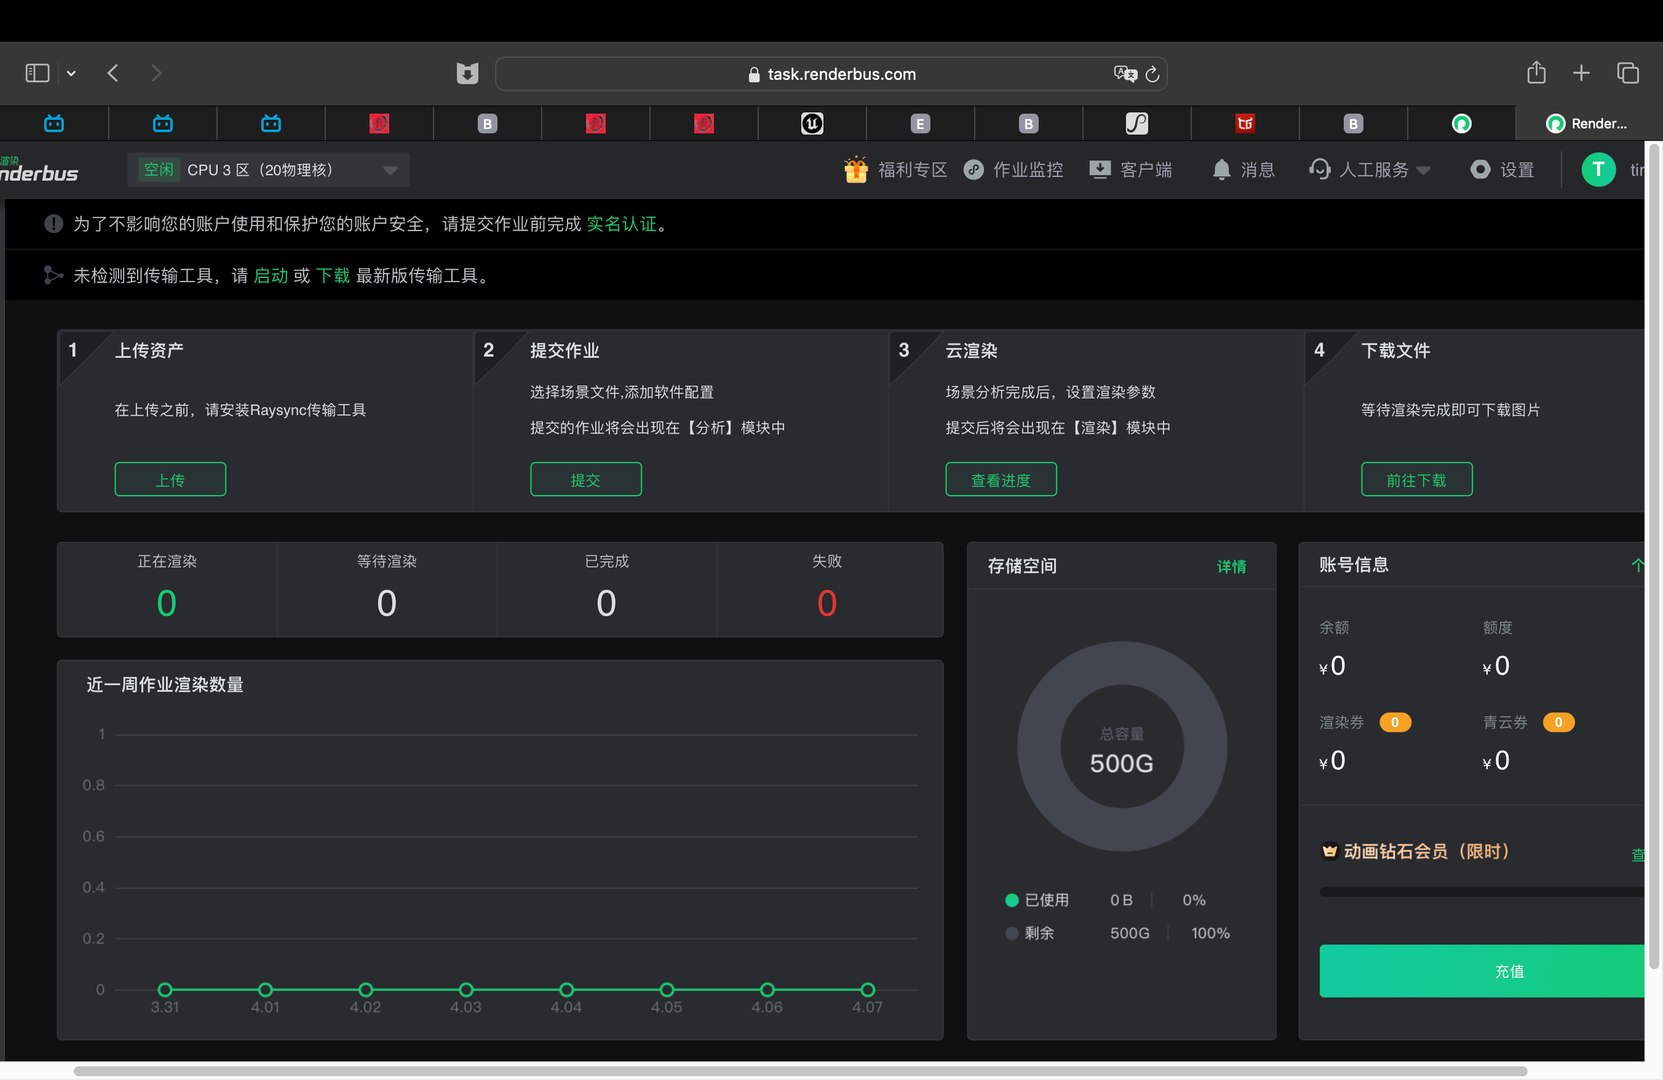Select the Render... browser tab

[x=1587, y=123]
